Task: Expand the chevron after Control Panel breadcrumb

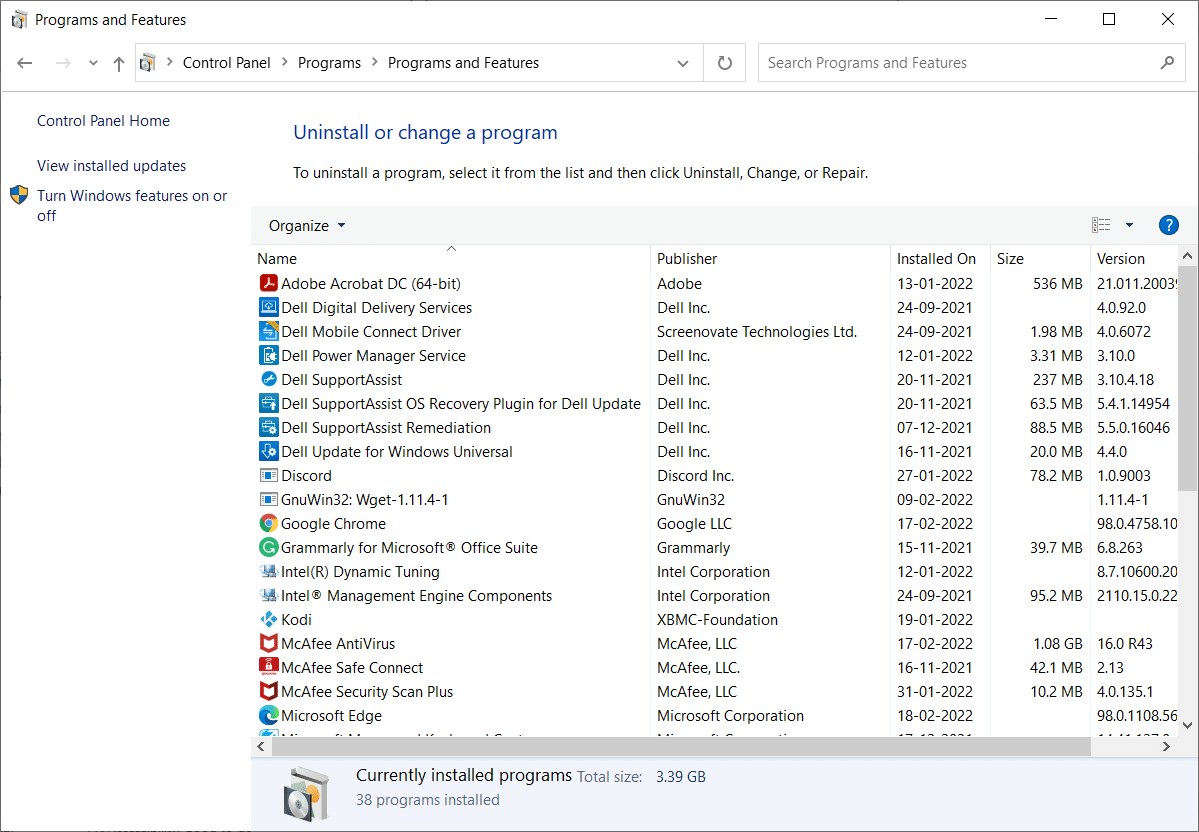Action: [x=284, y=62]
